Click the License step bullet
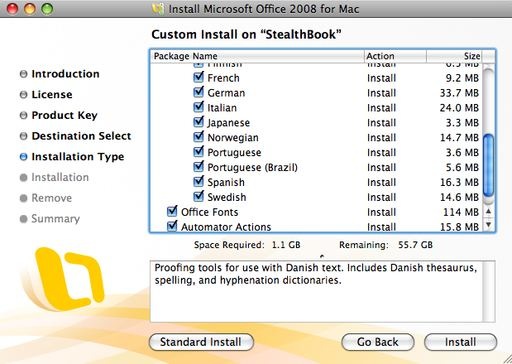 pos(23,95)
